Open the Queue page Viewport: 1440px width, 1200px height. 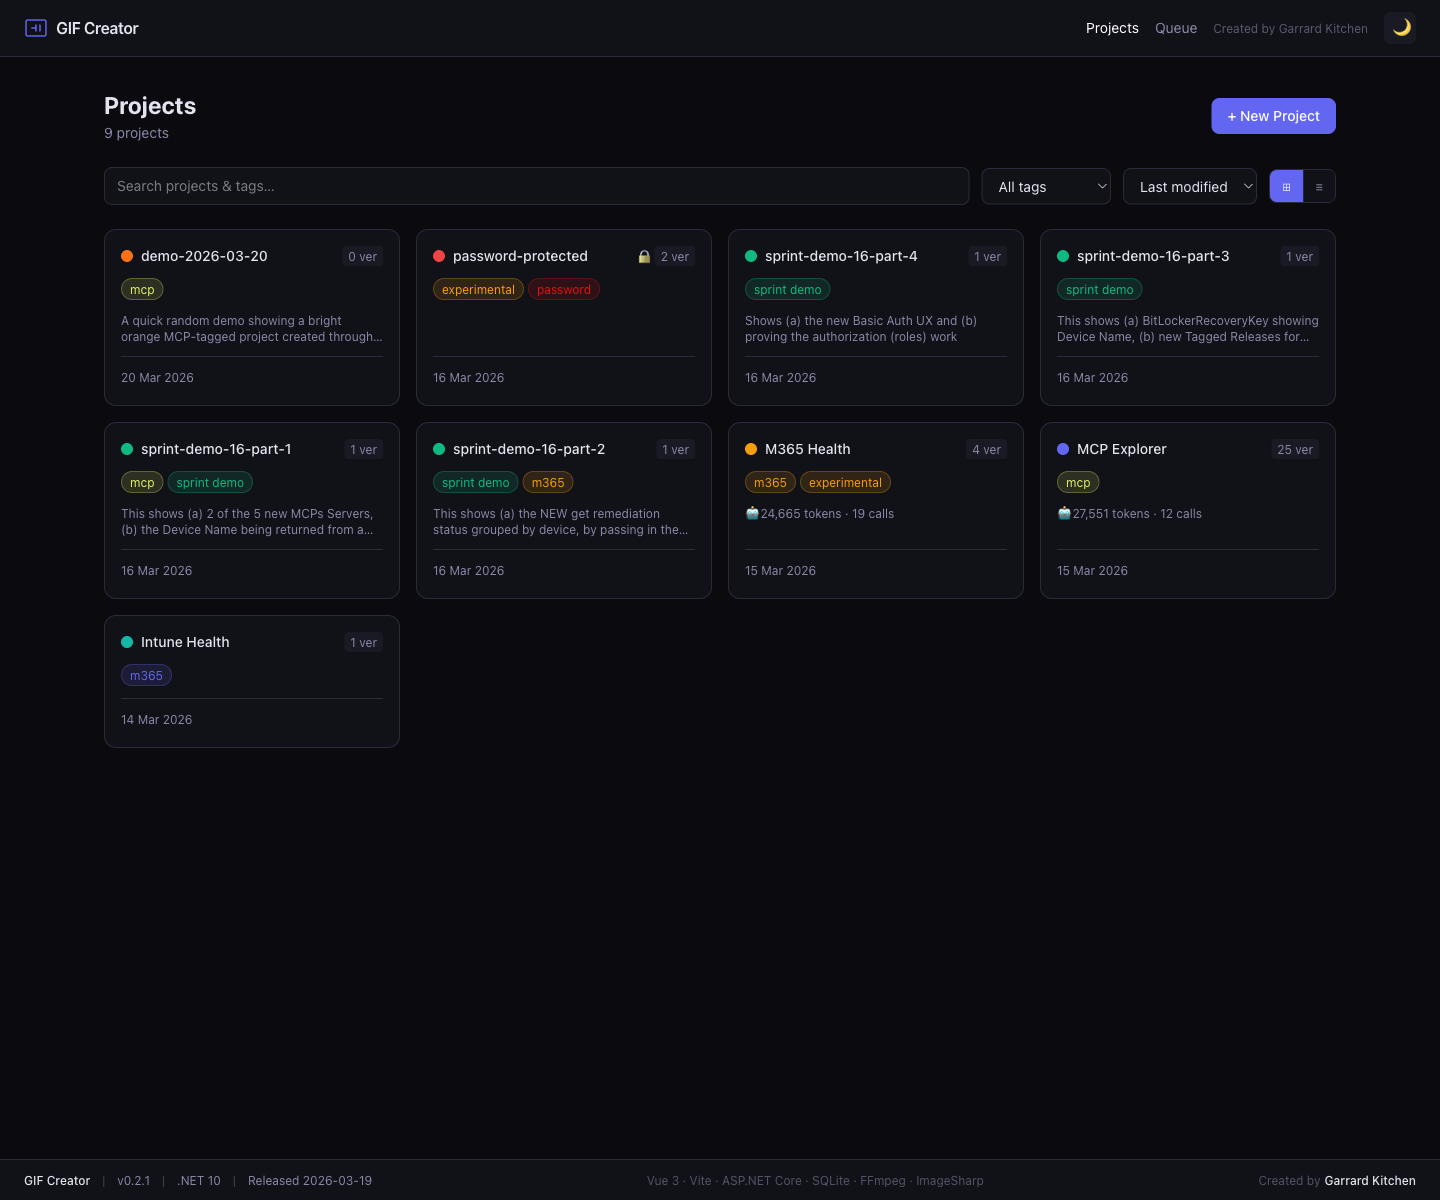1175,28
